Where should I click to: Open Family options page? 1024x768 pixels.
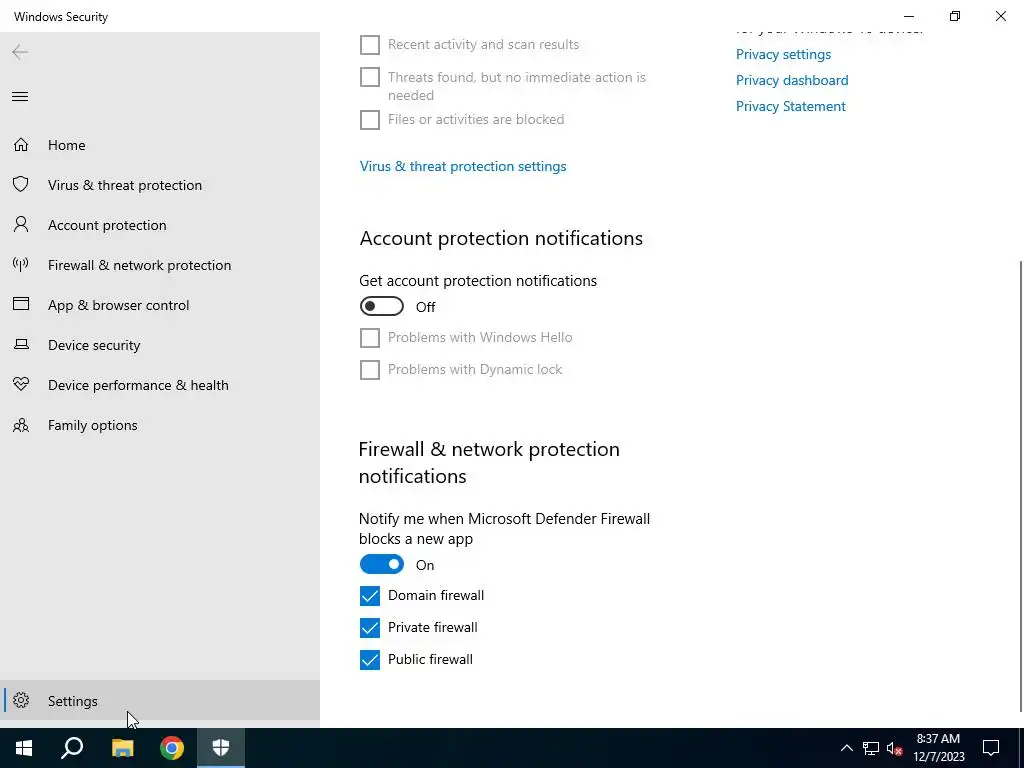(x=160, y=425)
